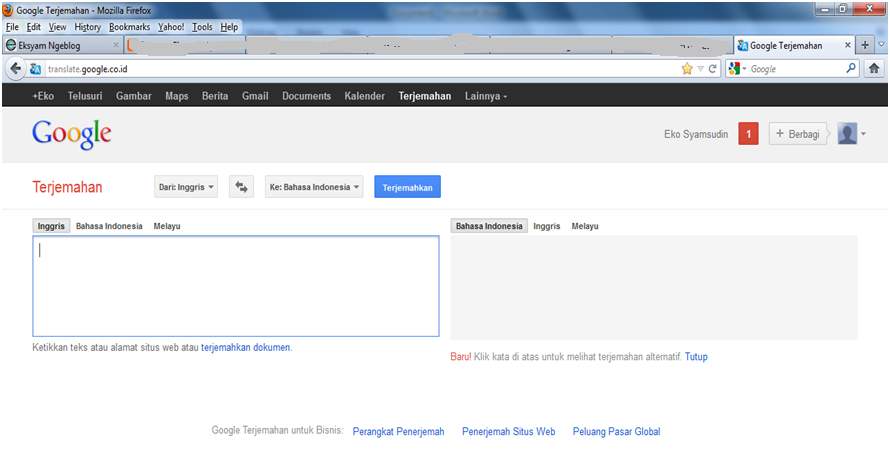Go to home page via house icon

874,69
